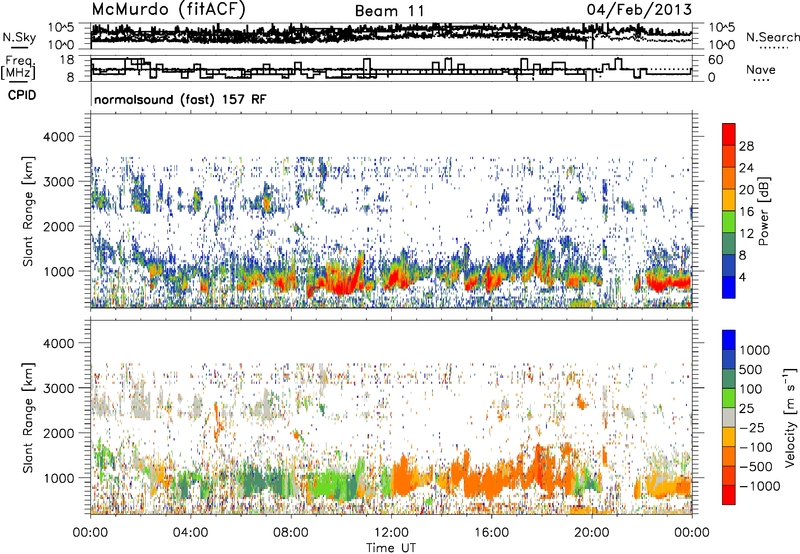Click Slant Range label of velocity panel

point(28,418)
